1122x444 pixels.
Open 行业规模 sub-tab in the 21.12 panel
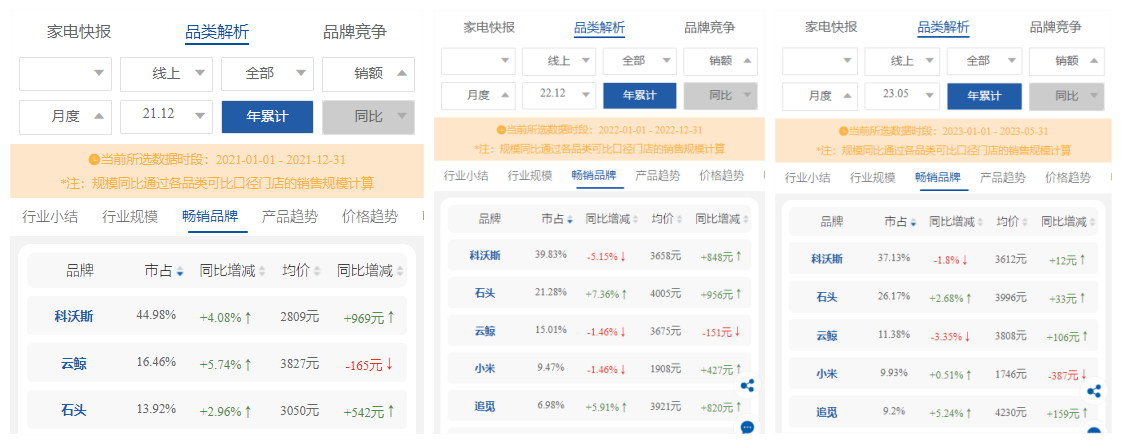pos(130,216)
